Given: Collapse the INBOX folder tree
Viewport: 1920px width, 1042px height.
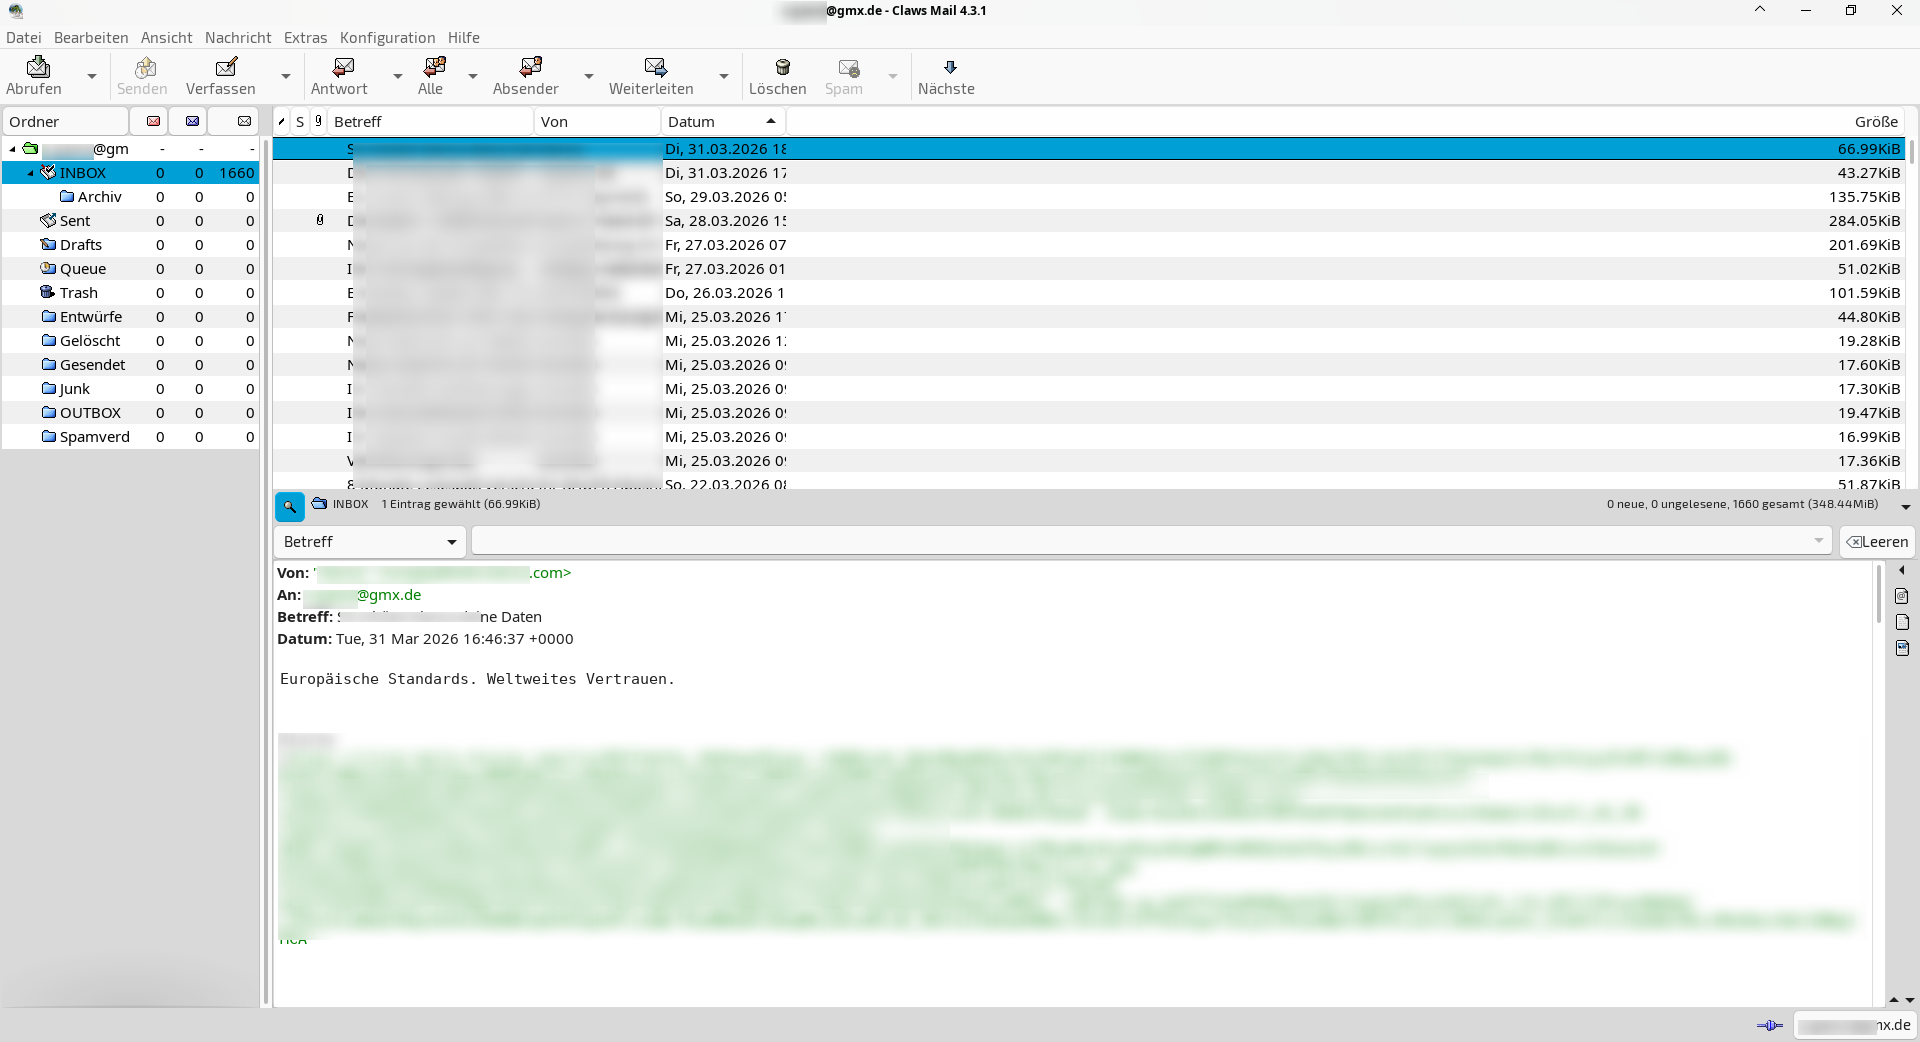Looking at the screenshot, I should pyautogui.click(x=30, y=173).
